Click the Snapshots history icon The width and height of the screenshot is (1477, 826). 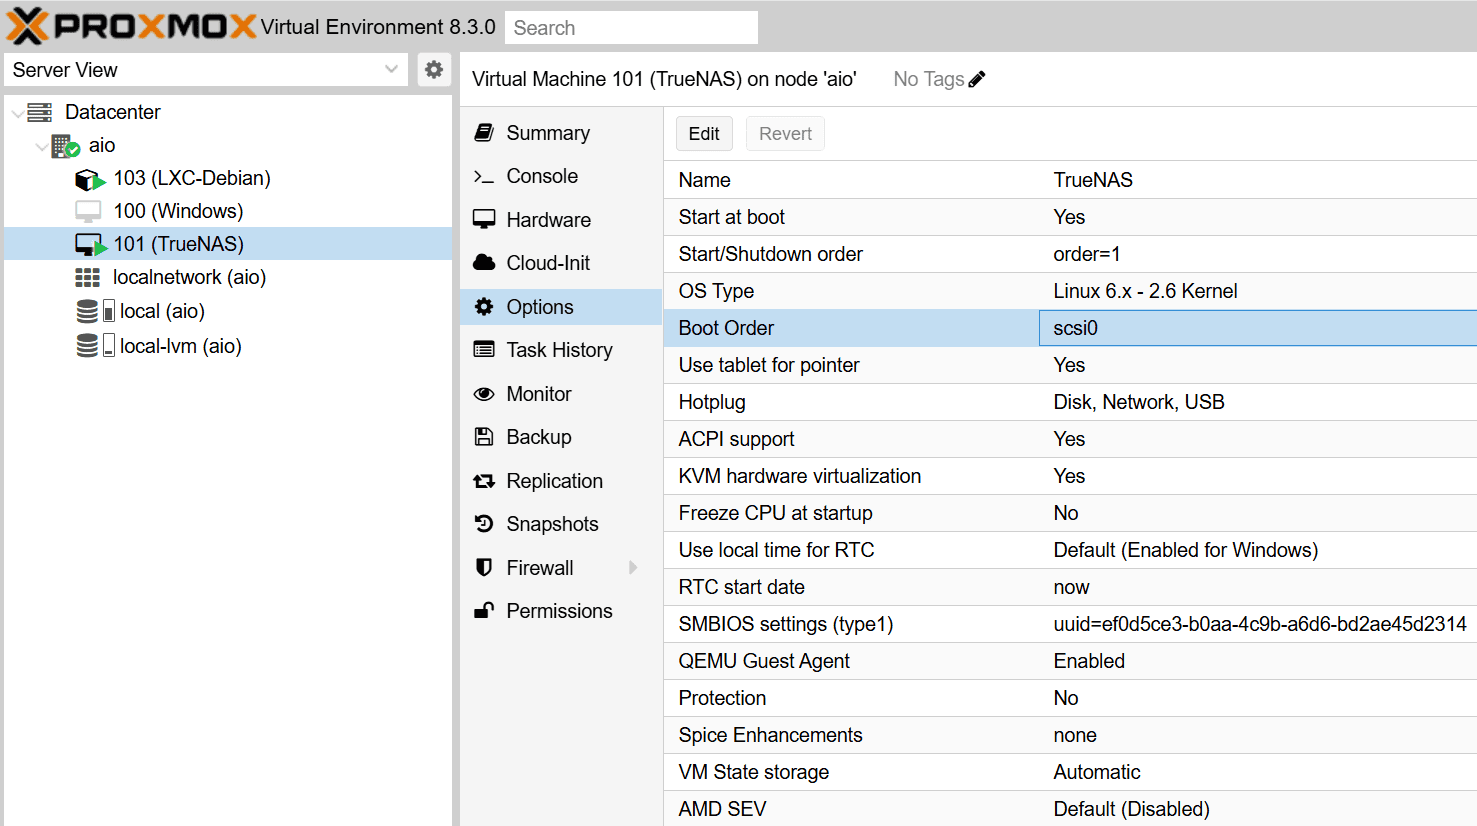(x=484, y=523)
